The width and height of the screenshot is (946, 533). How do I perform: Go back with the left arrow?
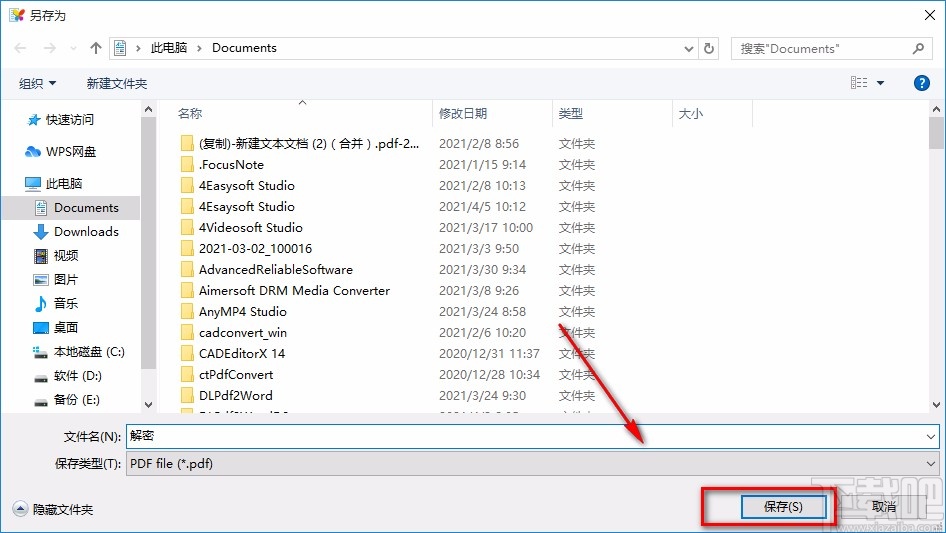point(21,48)
